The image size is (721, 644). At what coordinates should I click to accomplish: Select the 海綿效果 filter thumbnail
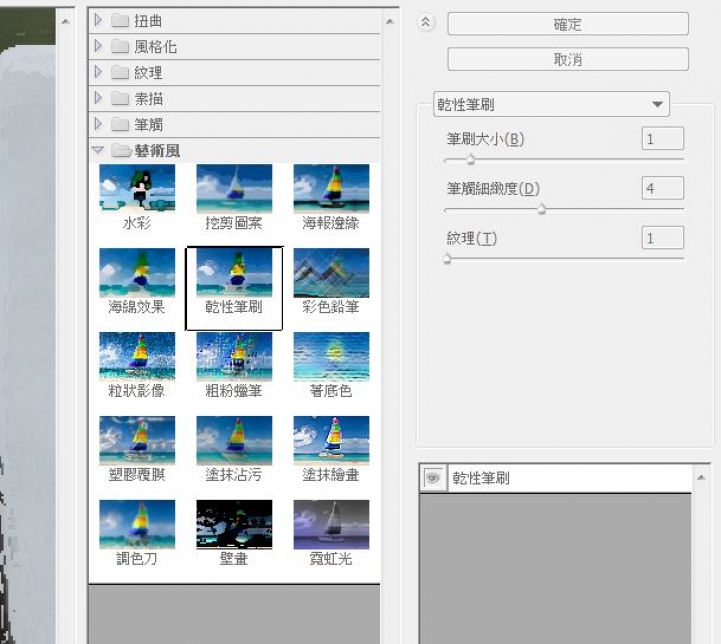tap(137, 273)
